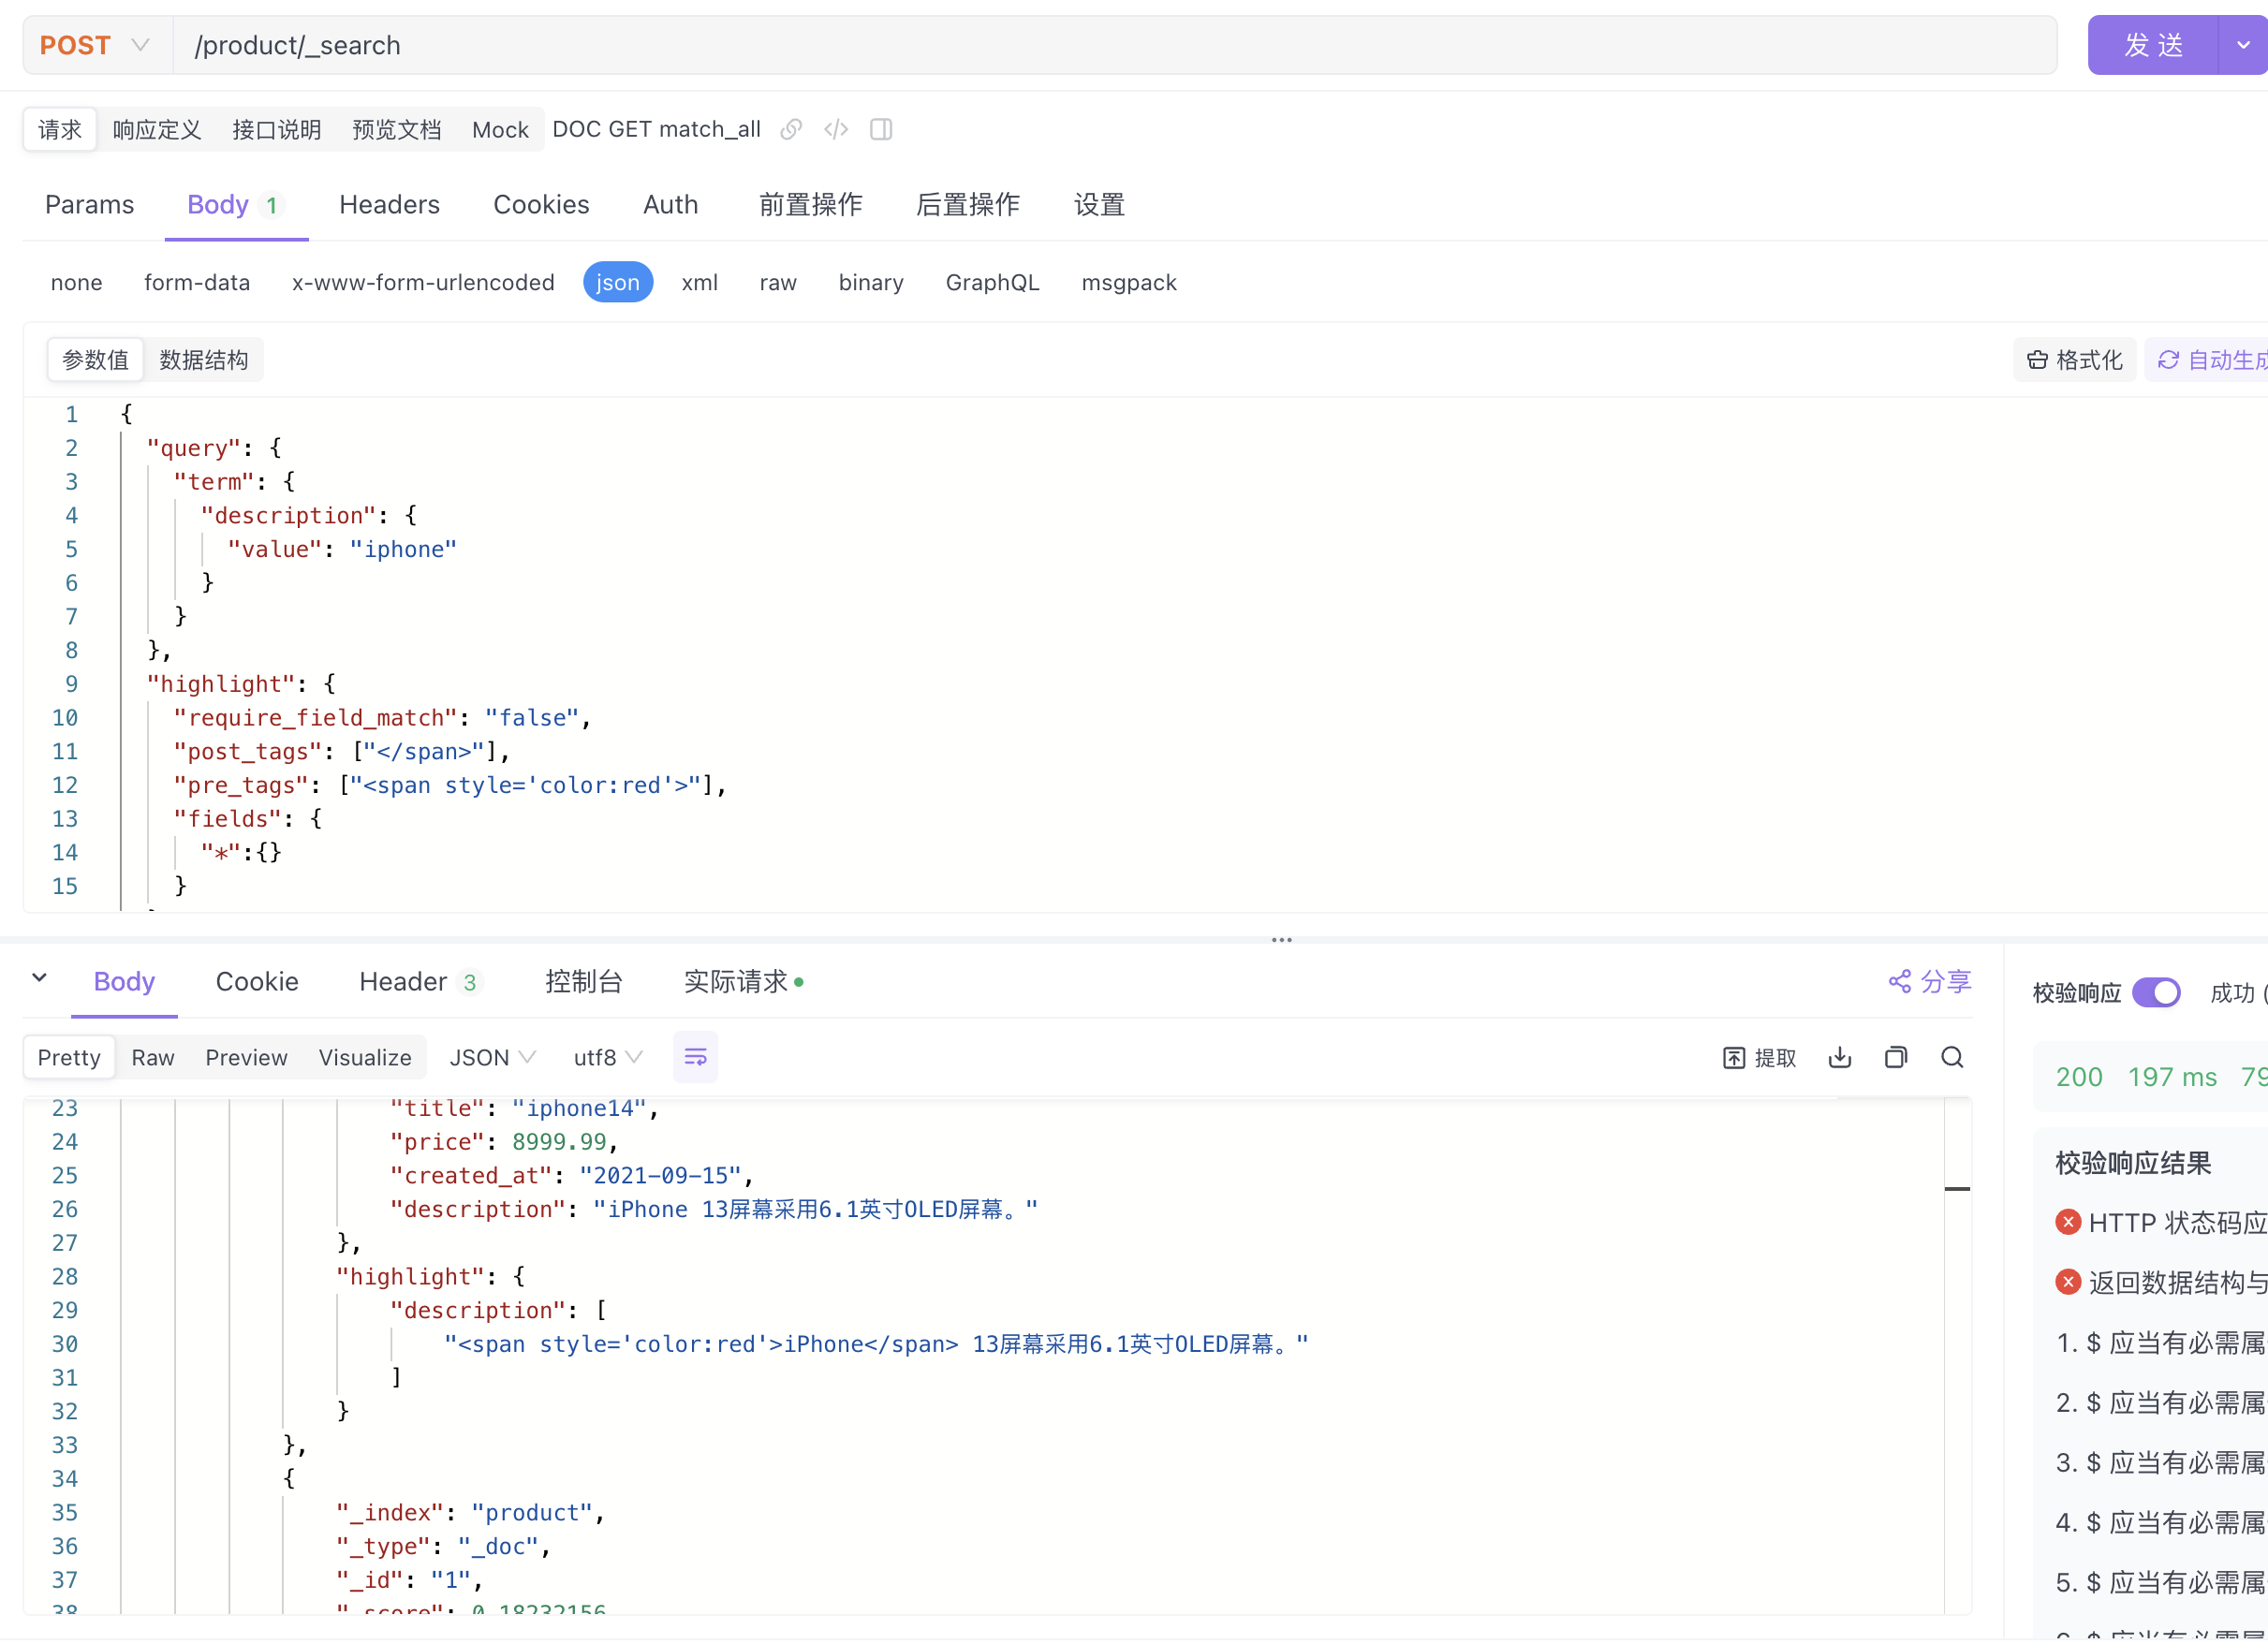Screen dimensions: 2268x1644
Task: Collapse the response panel chevron
Action: (40, 978)
